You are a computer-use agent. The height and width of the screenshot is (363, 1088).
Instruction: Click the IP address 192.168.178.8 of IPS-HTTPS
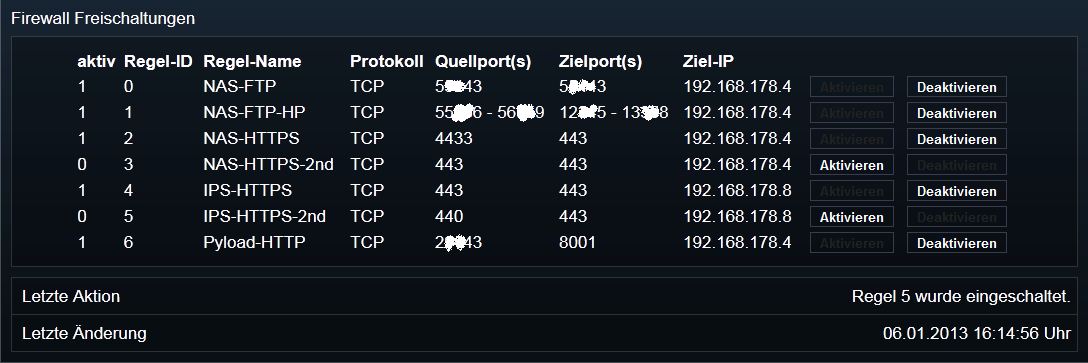(738, 190)
